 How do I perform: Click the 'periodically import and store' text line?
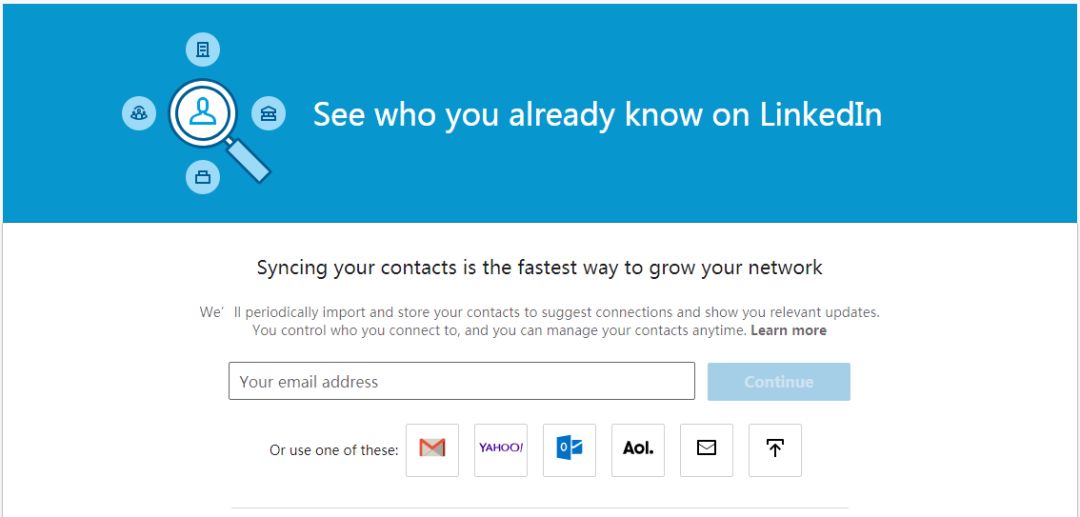pyautogui.click(x=540, y=312)
